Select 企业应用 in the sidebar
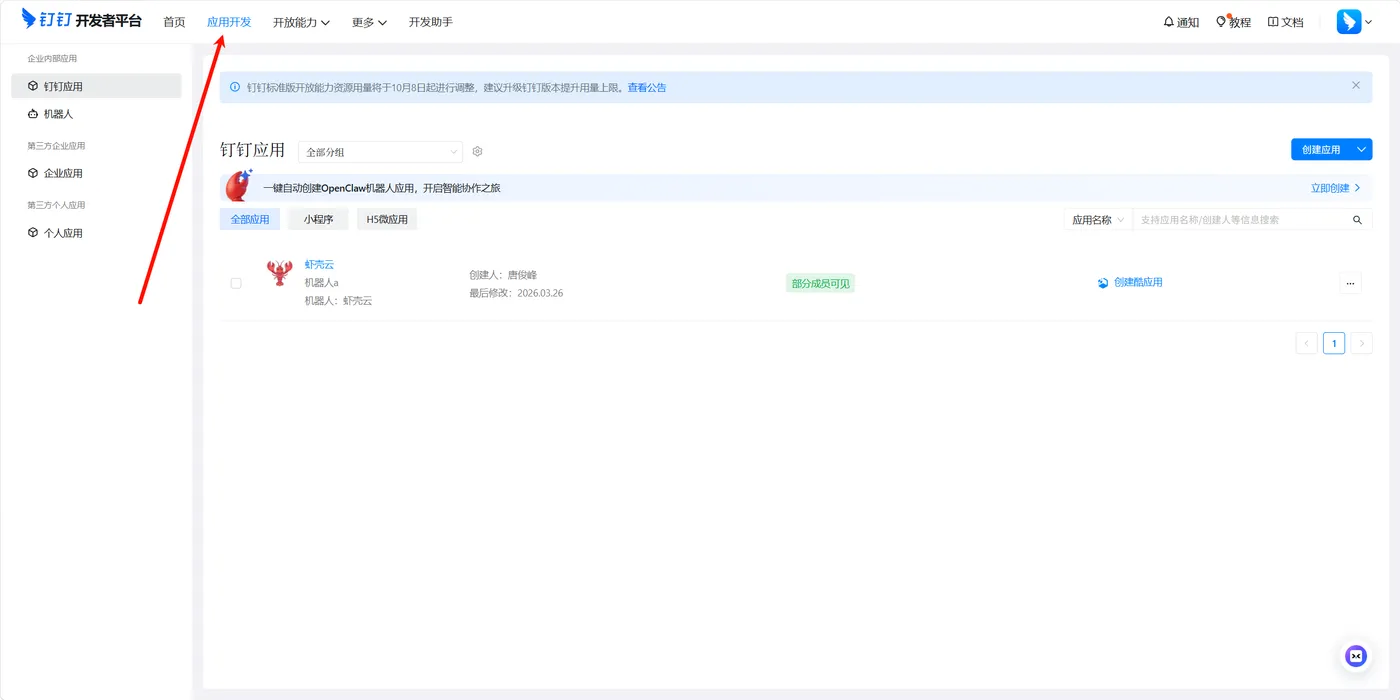1400x700 pixels. click(x=96, y=173)
